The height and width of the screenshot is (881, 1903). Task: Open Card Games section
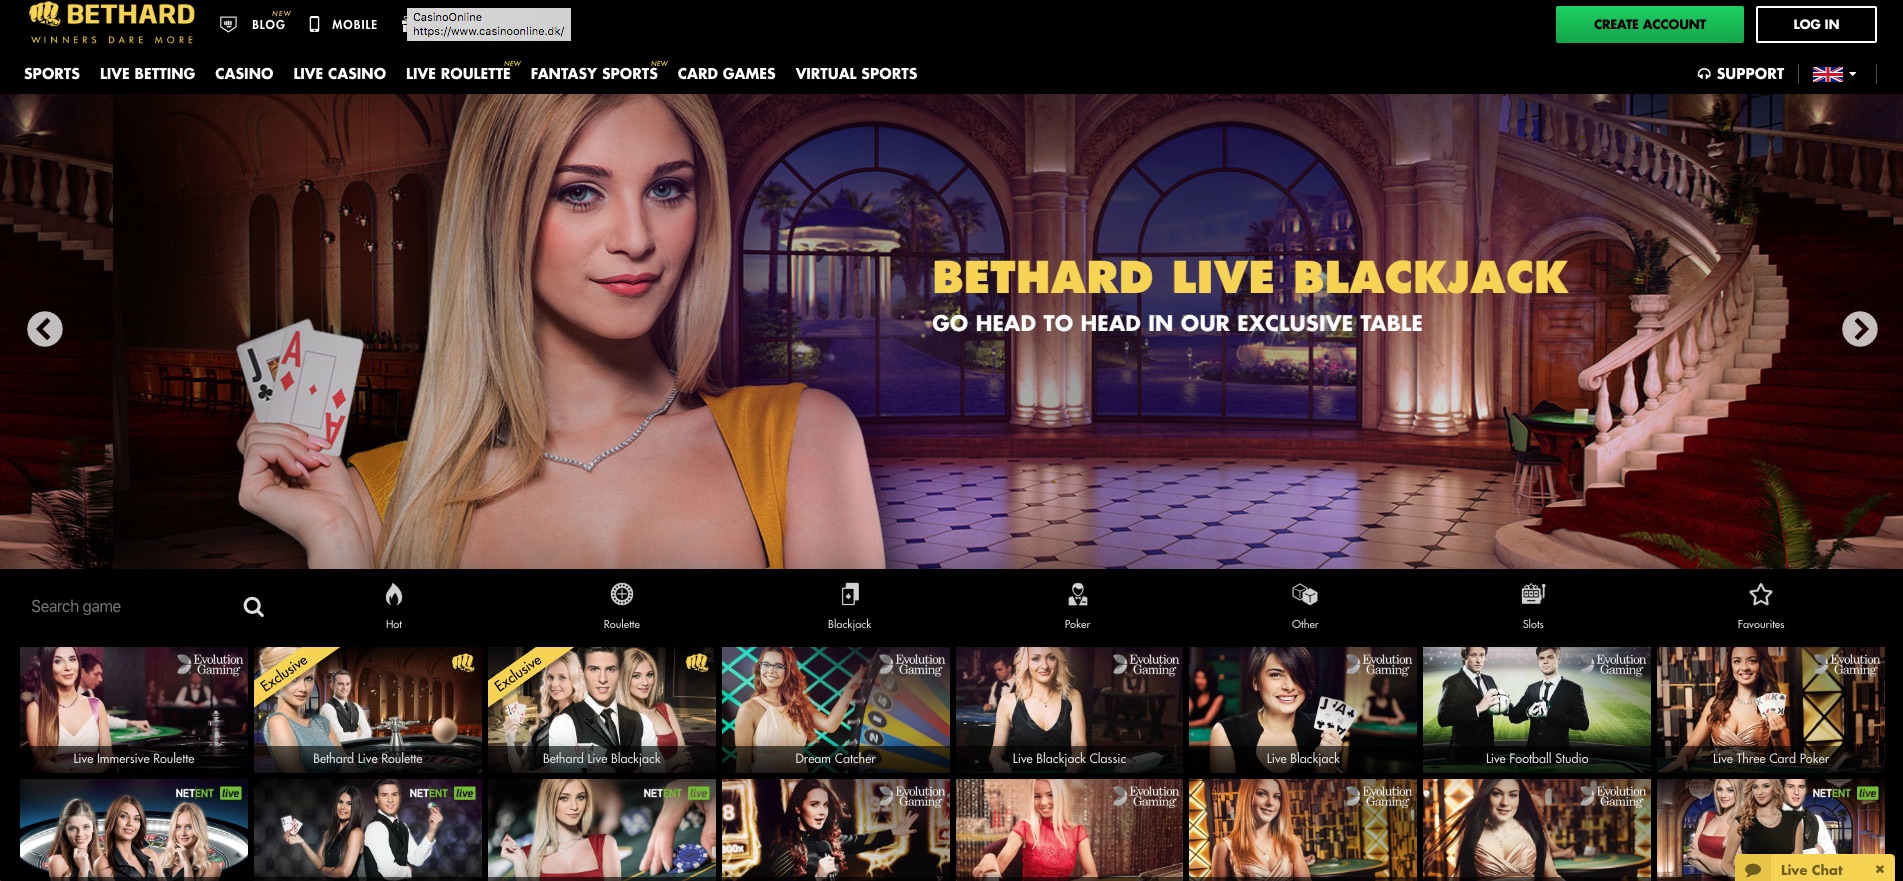tap(726, 74)
